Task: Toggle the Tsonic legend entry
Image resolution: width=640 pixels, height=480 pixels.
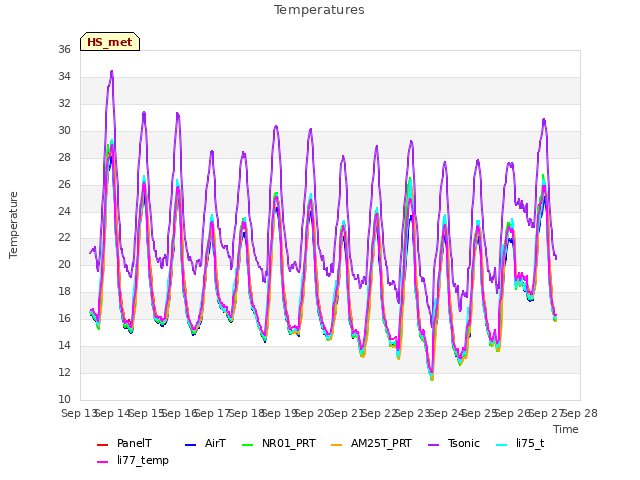Action: point(454,444)
